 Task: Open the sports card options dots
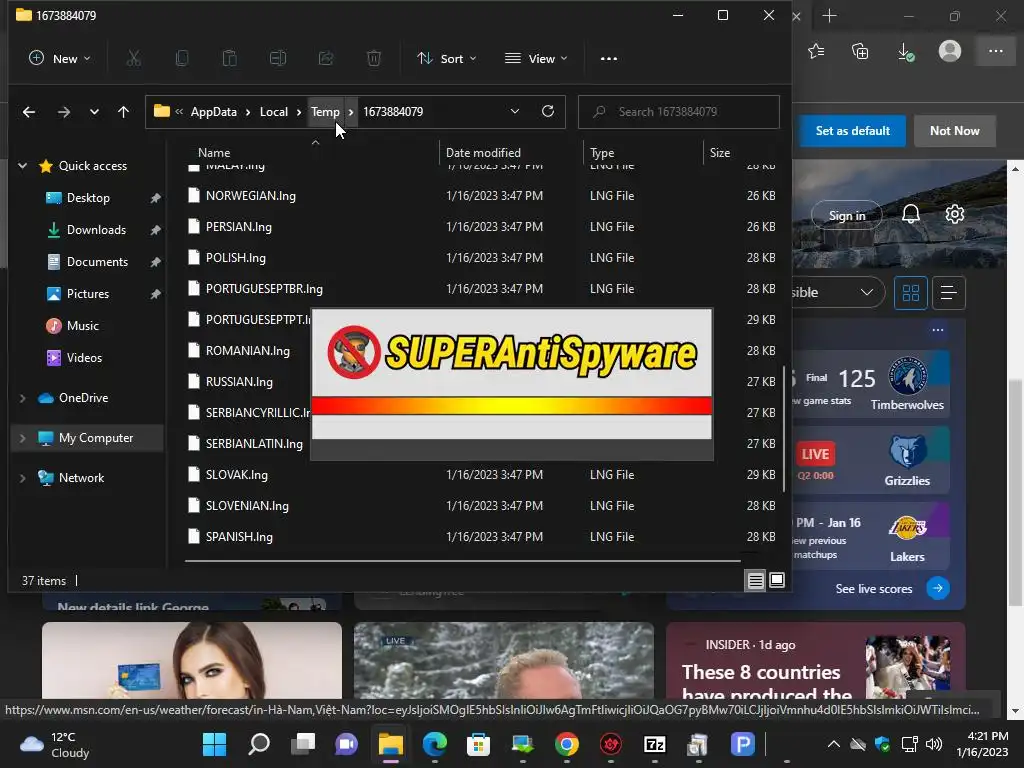(x=938, y=330)
